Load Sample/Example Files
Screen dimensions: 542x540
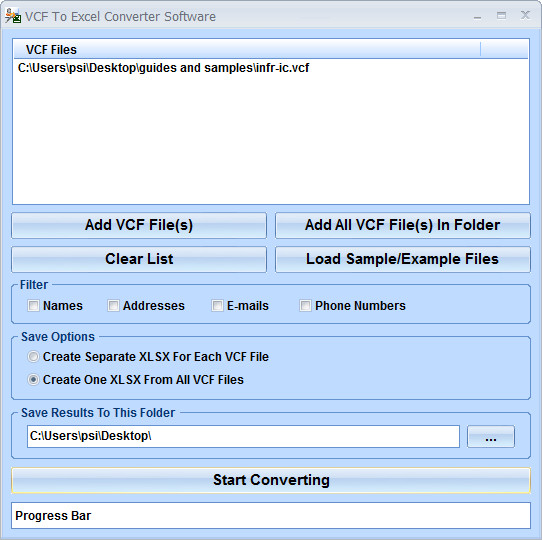coord(403,259)
